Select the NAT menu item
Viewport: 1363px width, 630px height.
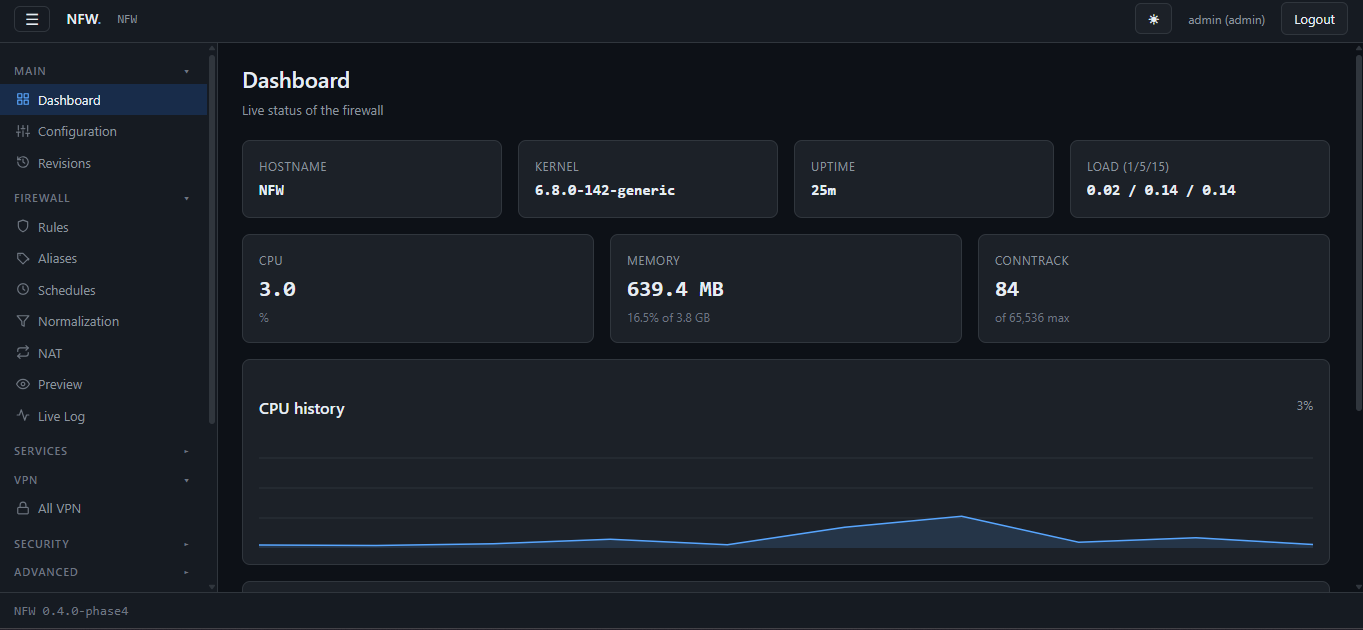tap(104, 353)
